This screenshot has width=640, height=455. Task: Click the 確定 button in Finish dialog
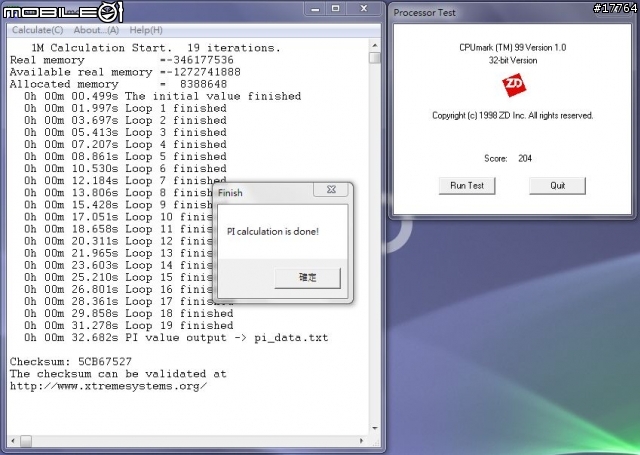[307, 278]
